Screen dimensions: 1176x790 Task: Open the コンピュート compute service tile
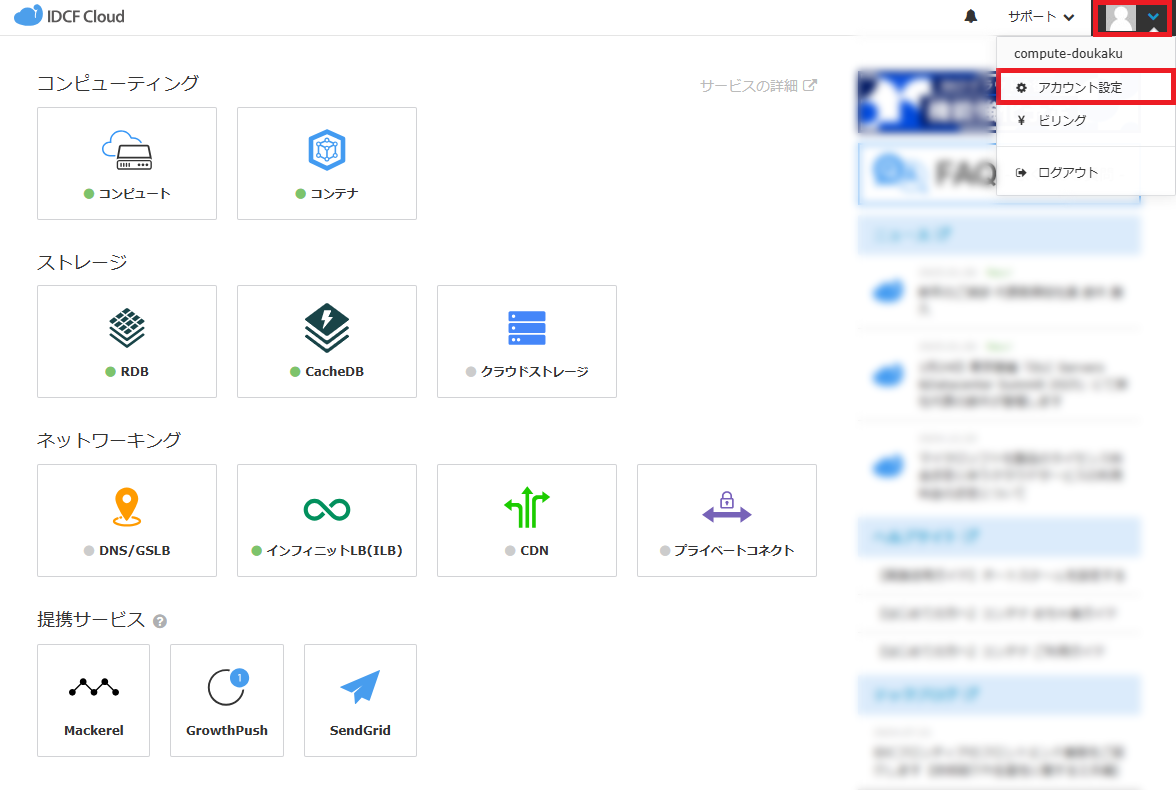point(127,163)
